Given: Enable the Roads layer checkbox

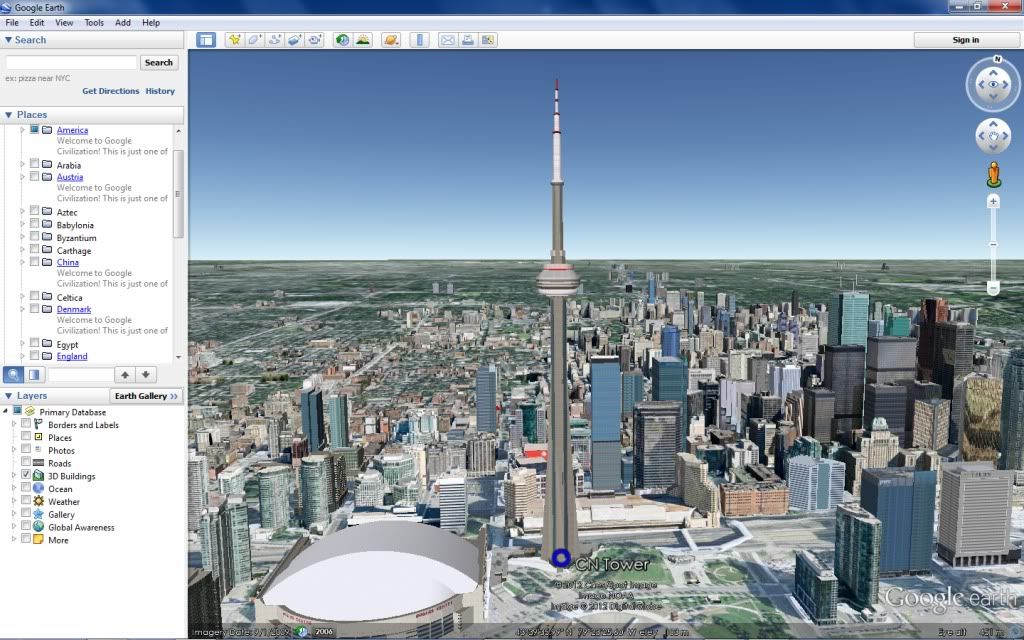Looking at the screenshot, I should 26,462.
